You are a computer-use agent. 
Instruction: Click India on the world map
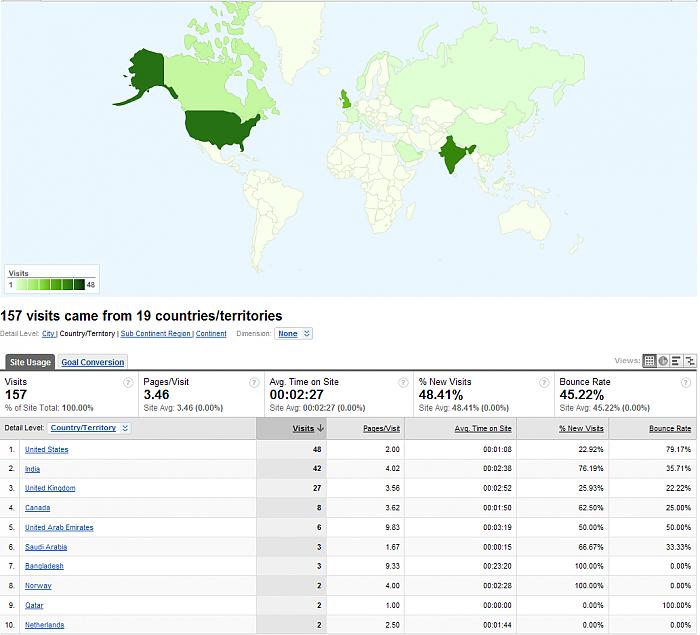pyautogui.click(x=452, y=154)
